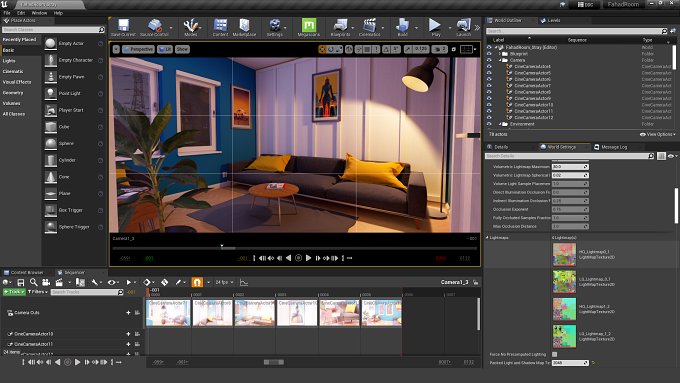Screen dimensions: 680x383
Task: Click the green Track add button
Action: coord(14,292)
